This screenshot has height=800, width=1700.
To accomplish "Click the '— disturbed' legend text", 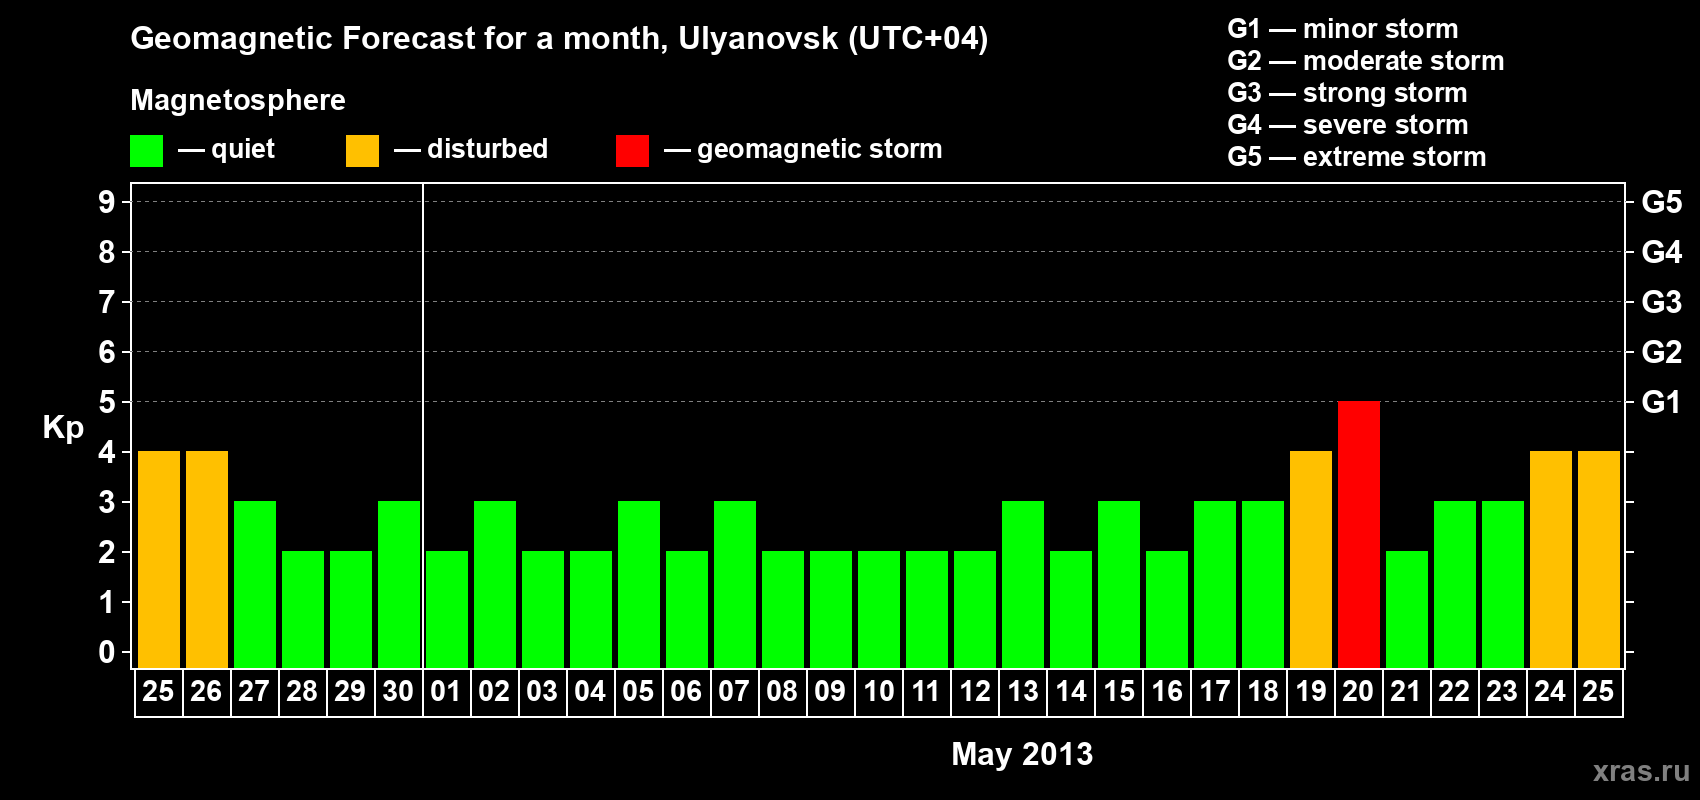I will [471, 149].
